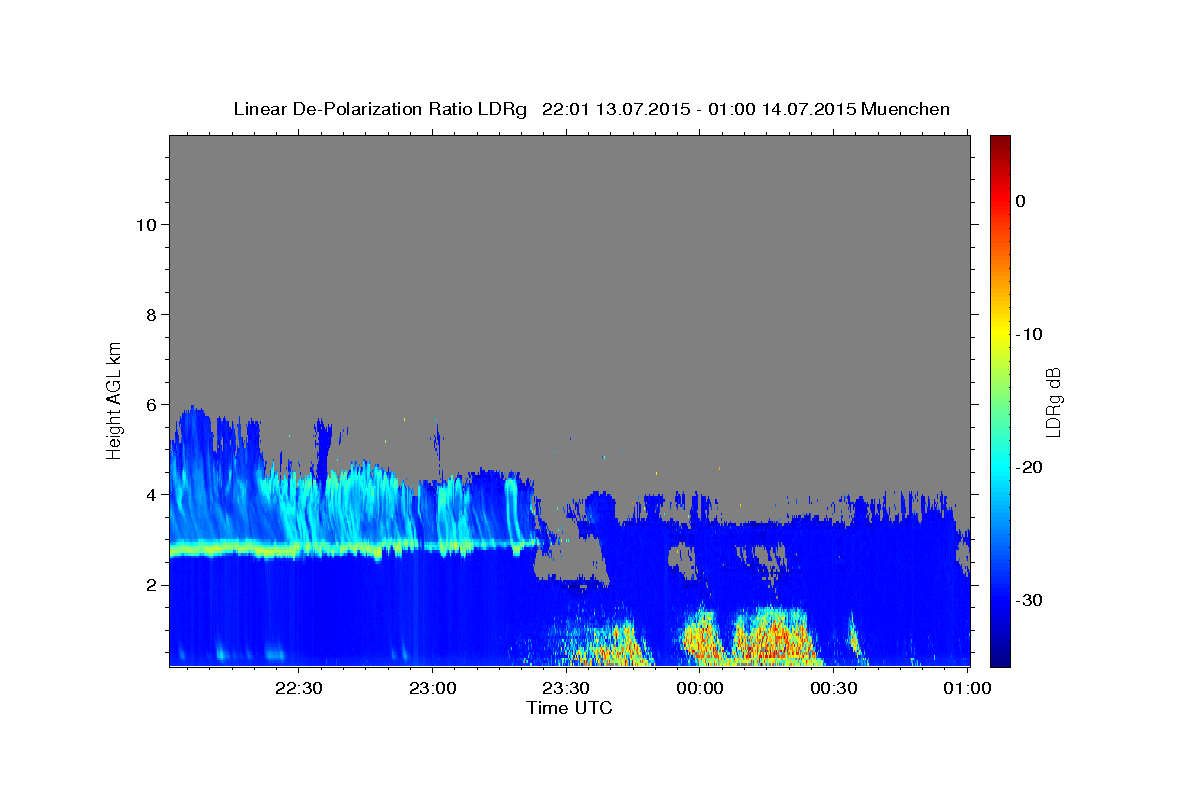
Task: Click the height axis value 10
Action: pos(146,224)
